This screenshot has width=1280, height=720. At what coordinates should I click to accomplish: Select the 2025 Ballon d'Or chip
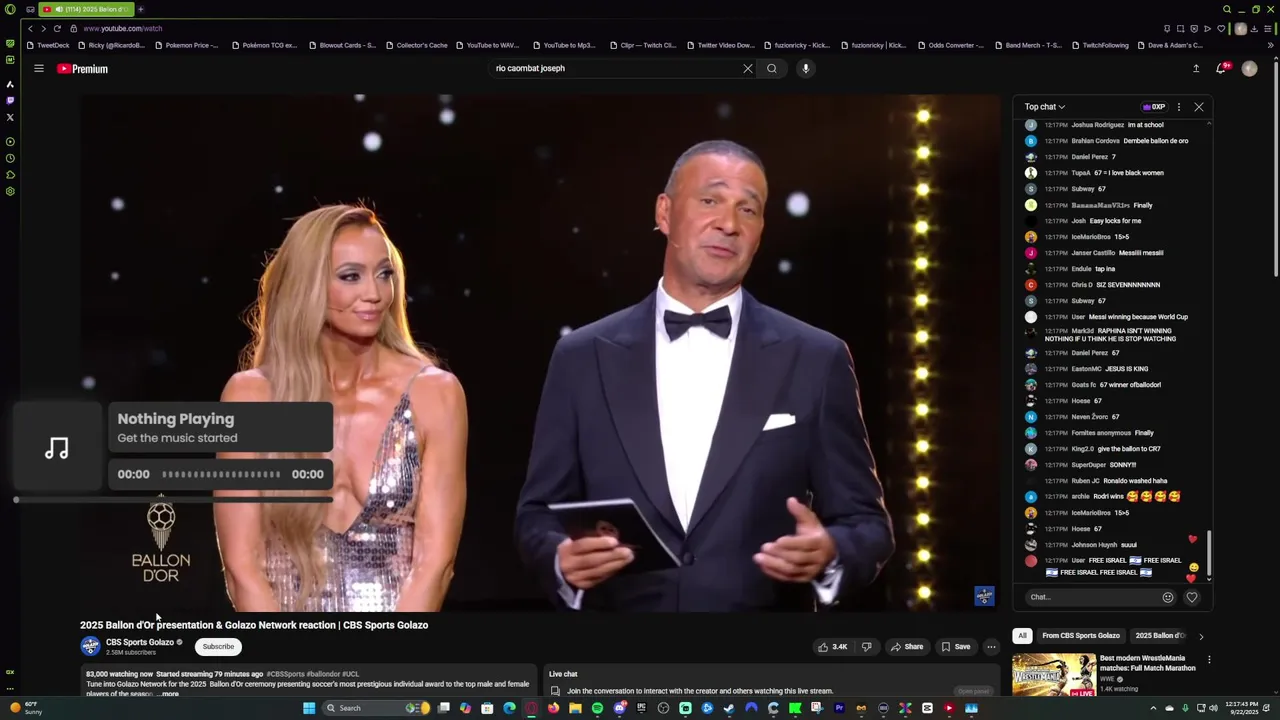click(x=1160, y=636)
